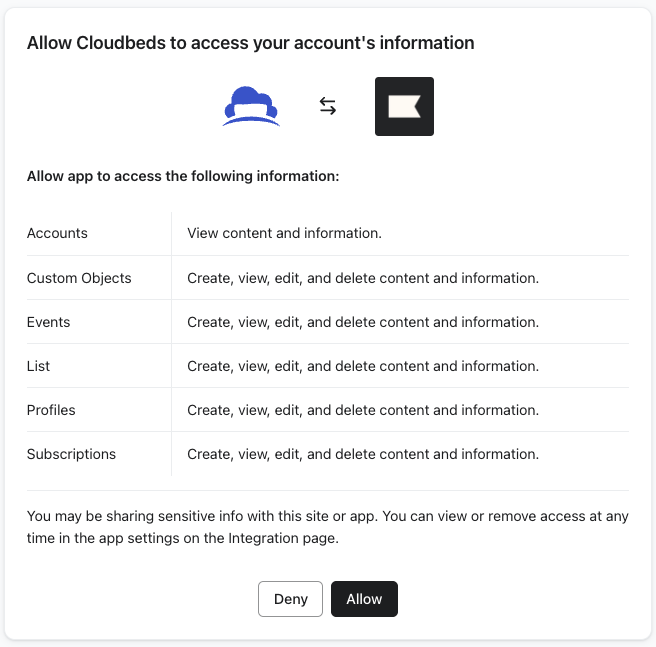The image size is (656, 647).
Task: Click the Subscriptions permission row label
Action: [x=71, y=454]
